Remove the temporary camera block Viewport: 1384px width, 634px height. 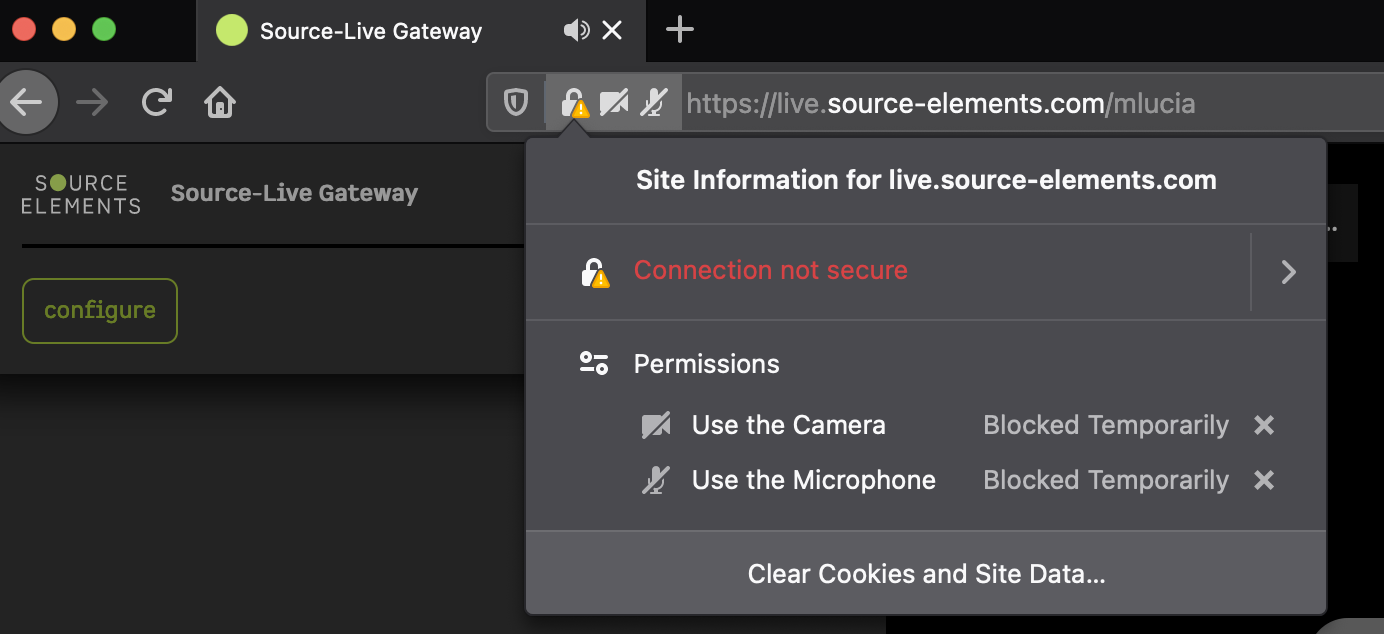pos(1264,425)
